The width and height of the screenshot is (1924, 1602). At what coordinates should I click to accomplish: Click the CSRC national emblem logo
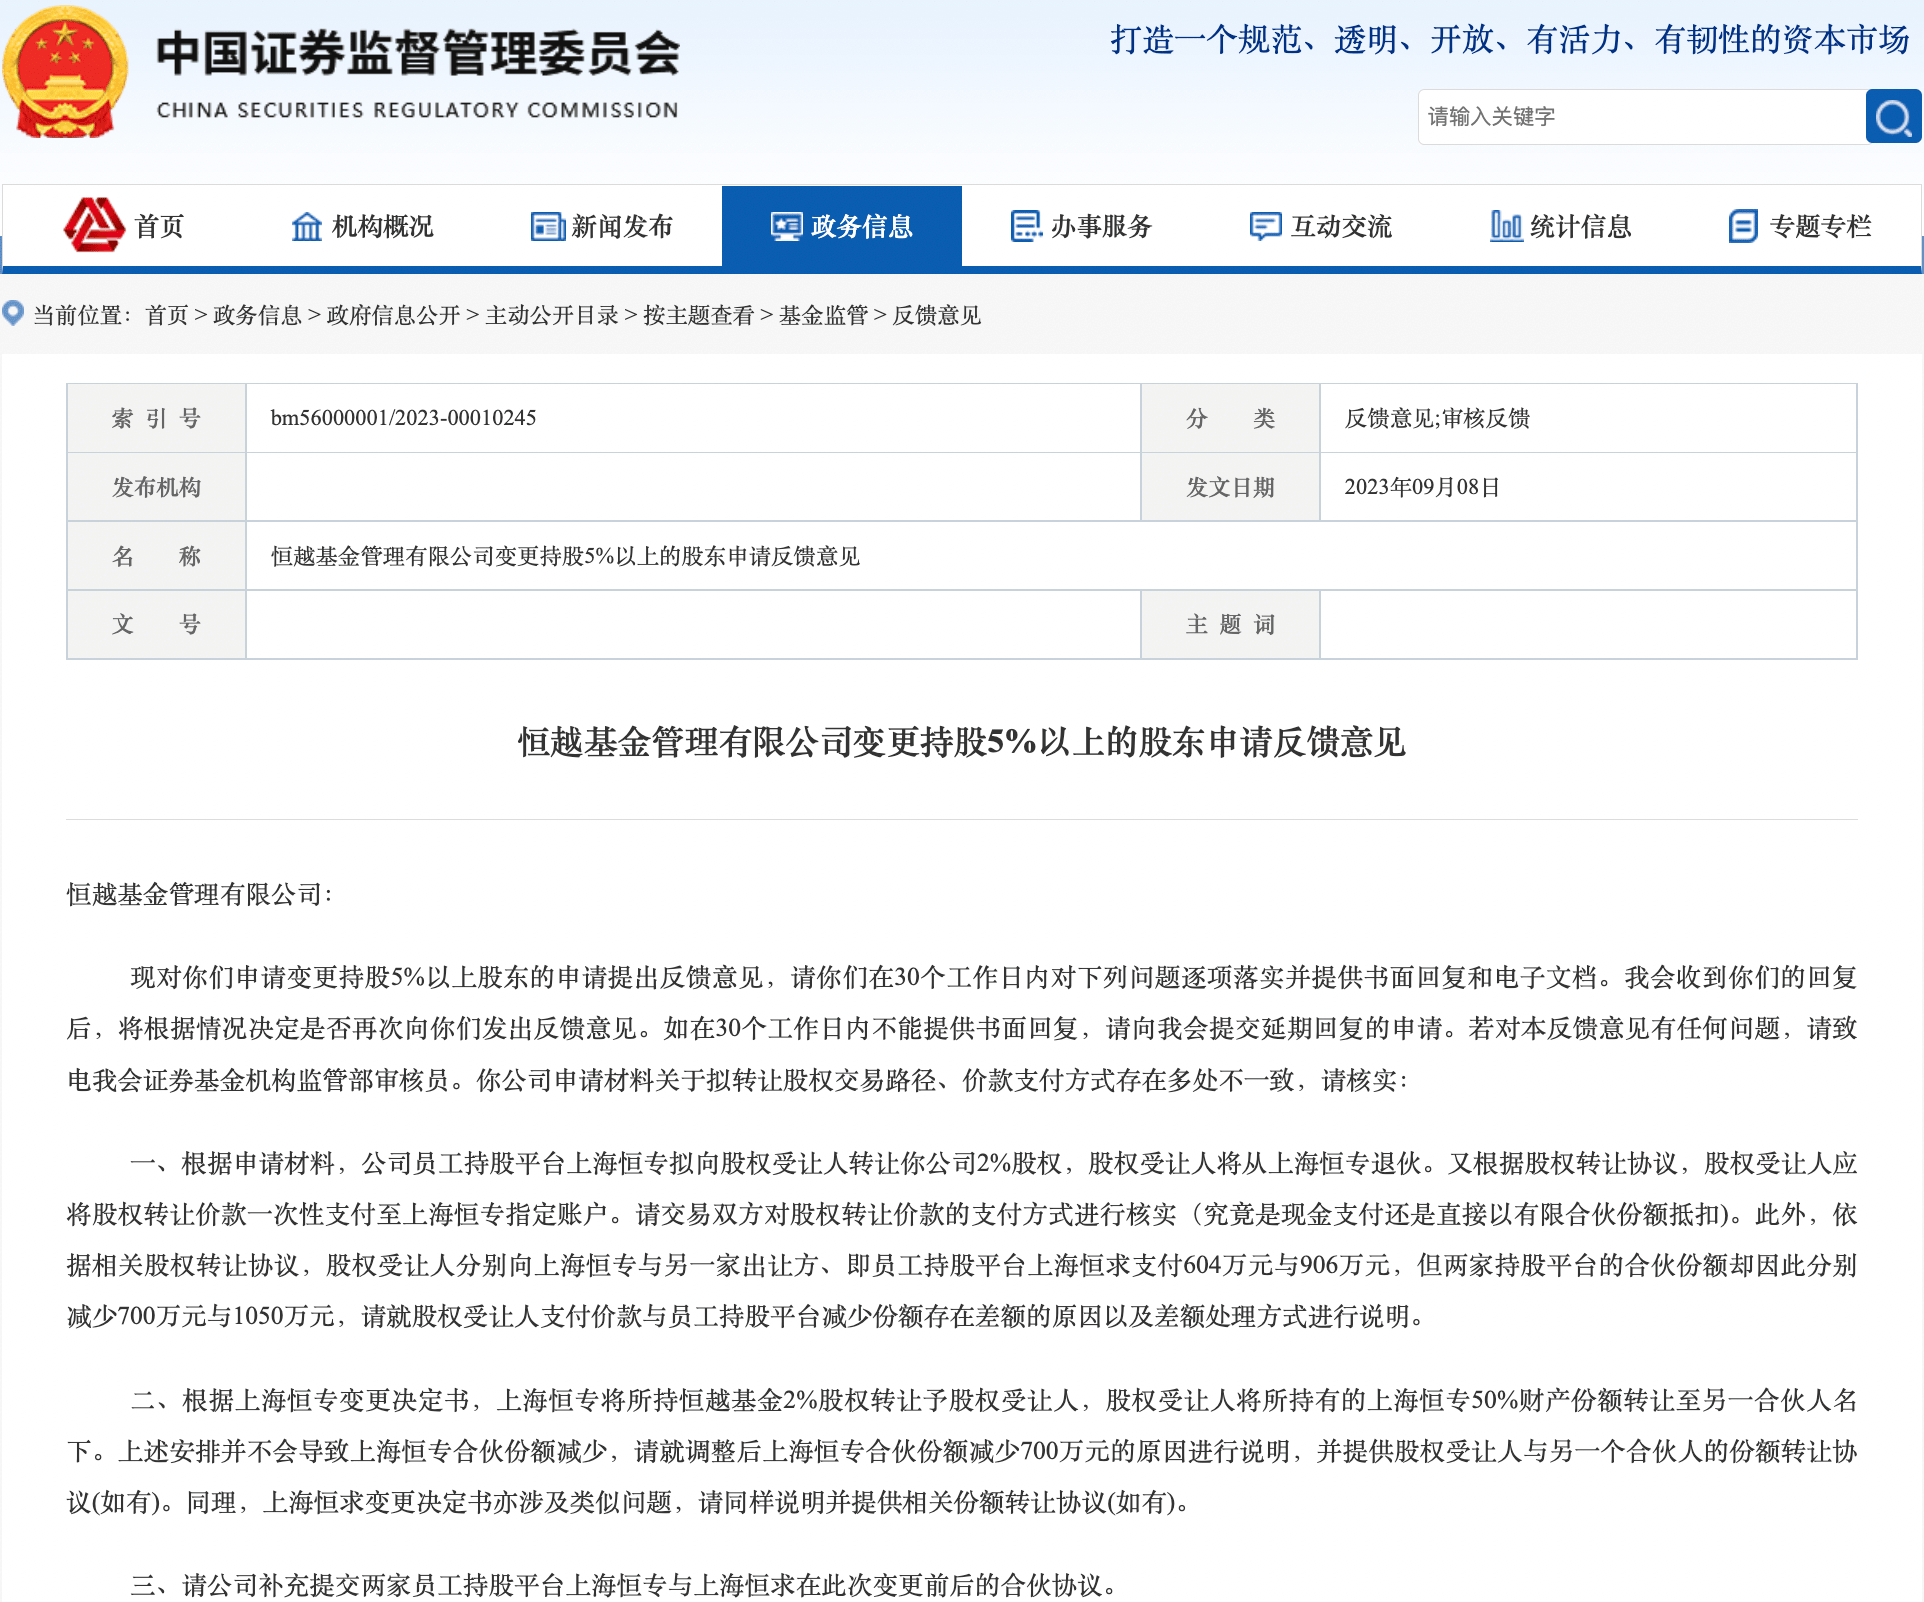point(66,72)
